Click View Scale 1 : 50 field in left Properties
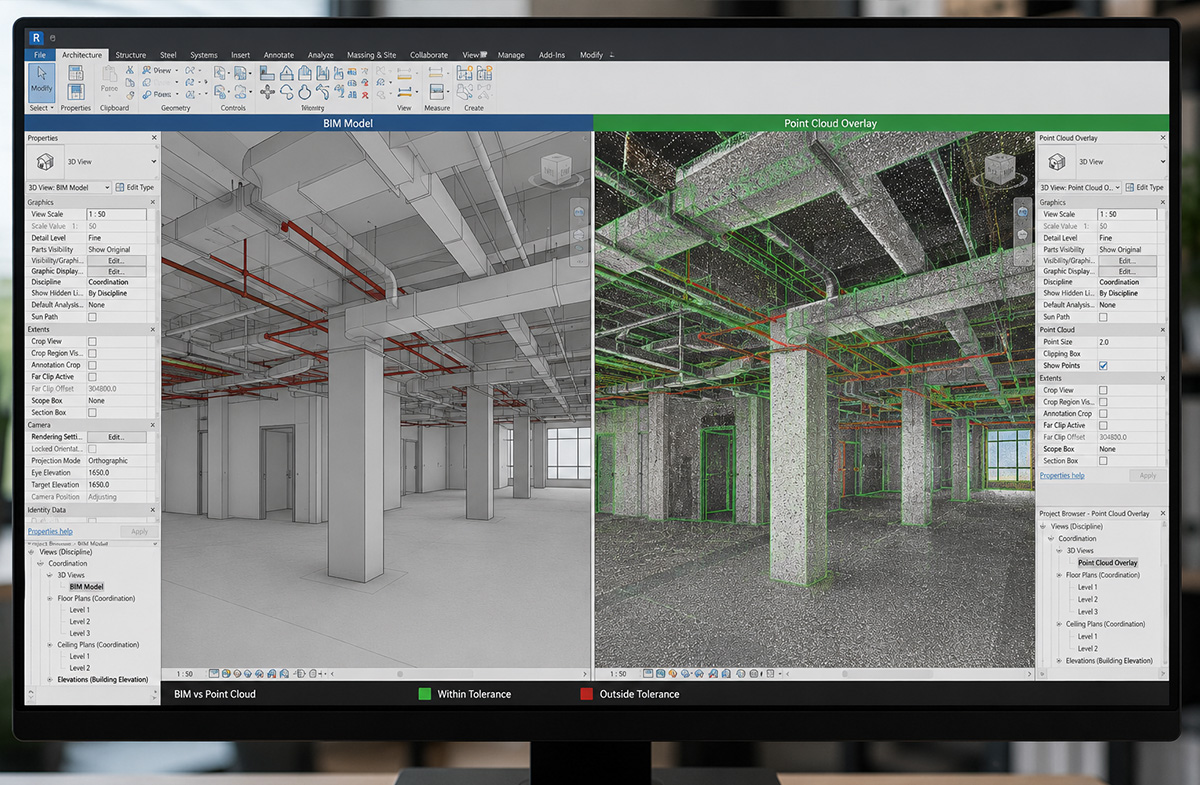This screenshot has height=785, width=1200. (x=116, y=214)
